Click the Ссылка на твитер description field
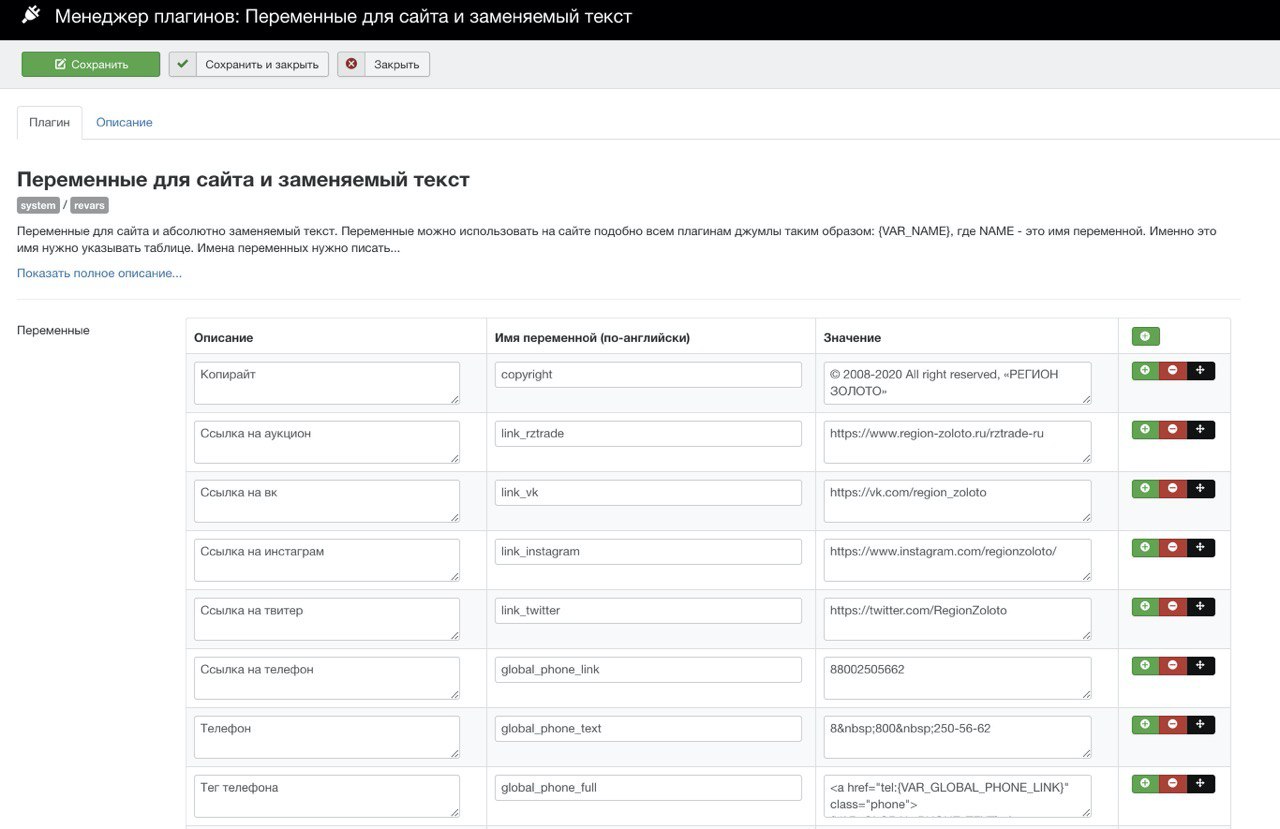This screenshot has height=829, width=1280. (x=327, y=618)
